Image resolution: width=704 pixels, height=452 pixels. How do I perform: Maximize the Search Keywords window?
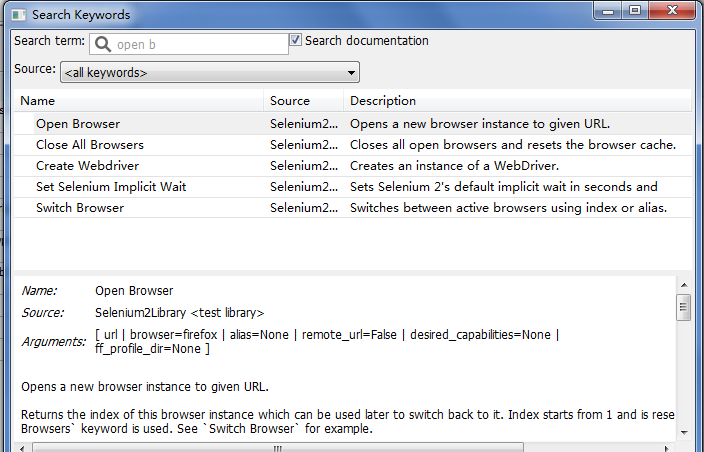[635, 10]
